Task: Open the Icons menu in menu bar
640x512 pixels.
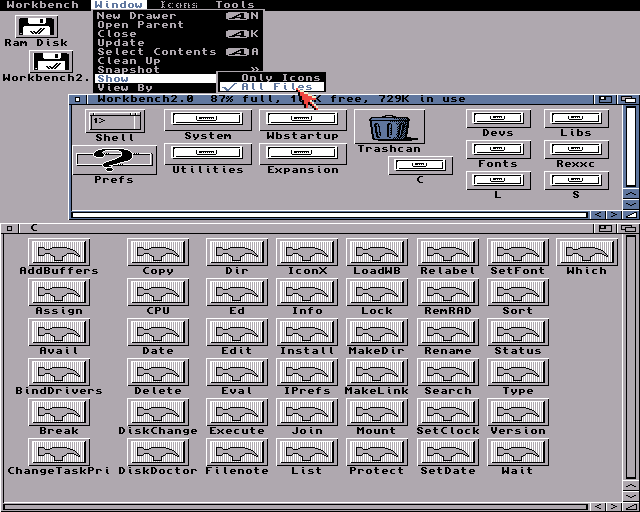Action: click(x=179, y=5)
